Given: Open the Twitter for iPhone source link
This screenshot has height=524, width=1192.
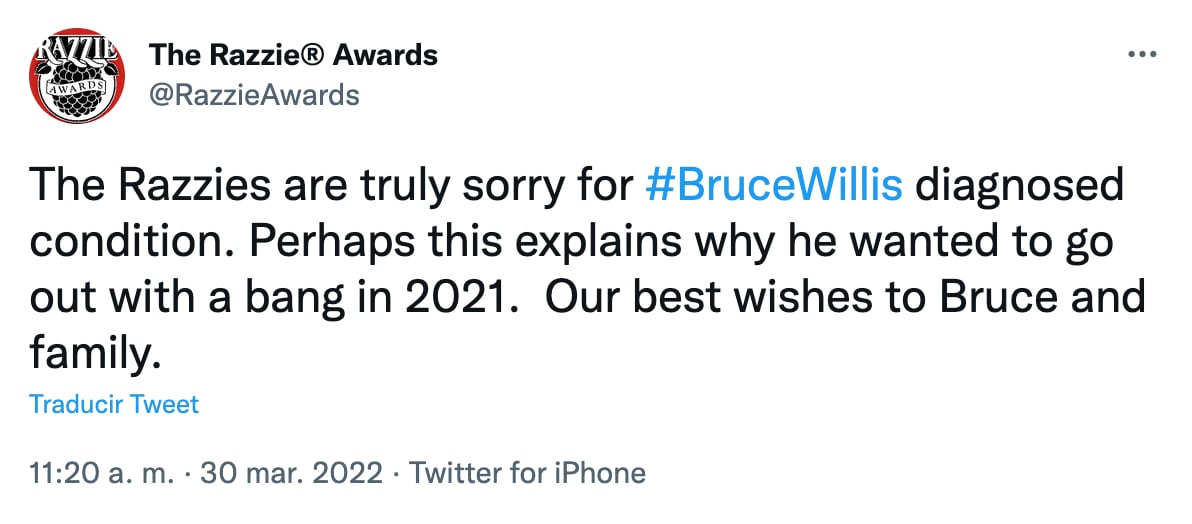Looking at the screenshot, I should [527, 472].
